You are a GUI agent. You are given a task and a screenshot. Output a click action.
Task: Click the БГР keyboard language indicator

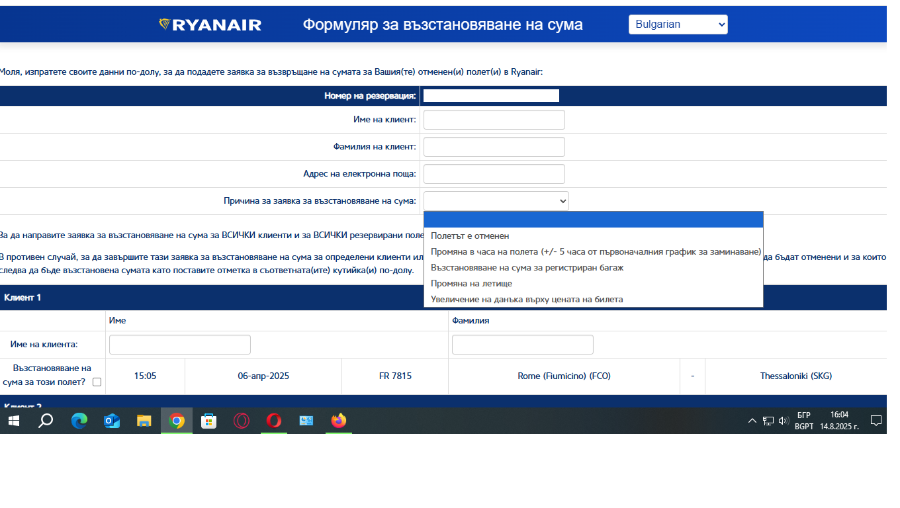[x=804, y=421]
